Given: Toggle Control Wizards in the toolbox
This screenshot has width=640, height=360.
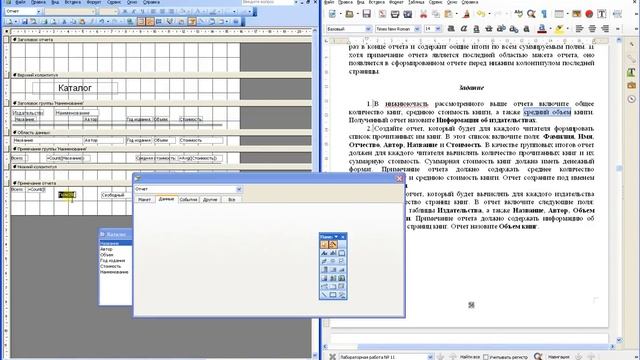Looking at the screenshot, I should click(x=333, y=244).
